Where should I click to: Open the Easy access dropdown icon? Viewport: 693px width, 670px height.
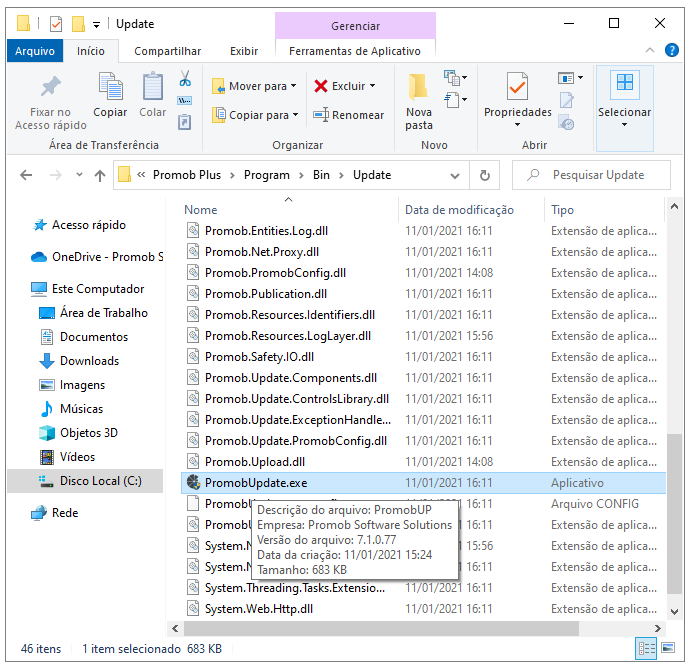[x=455, y=100]
